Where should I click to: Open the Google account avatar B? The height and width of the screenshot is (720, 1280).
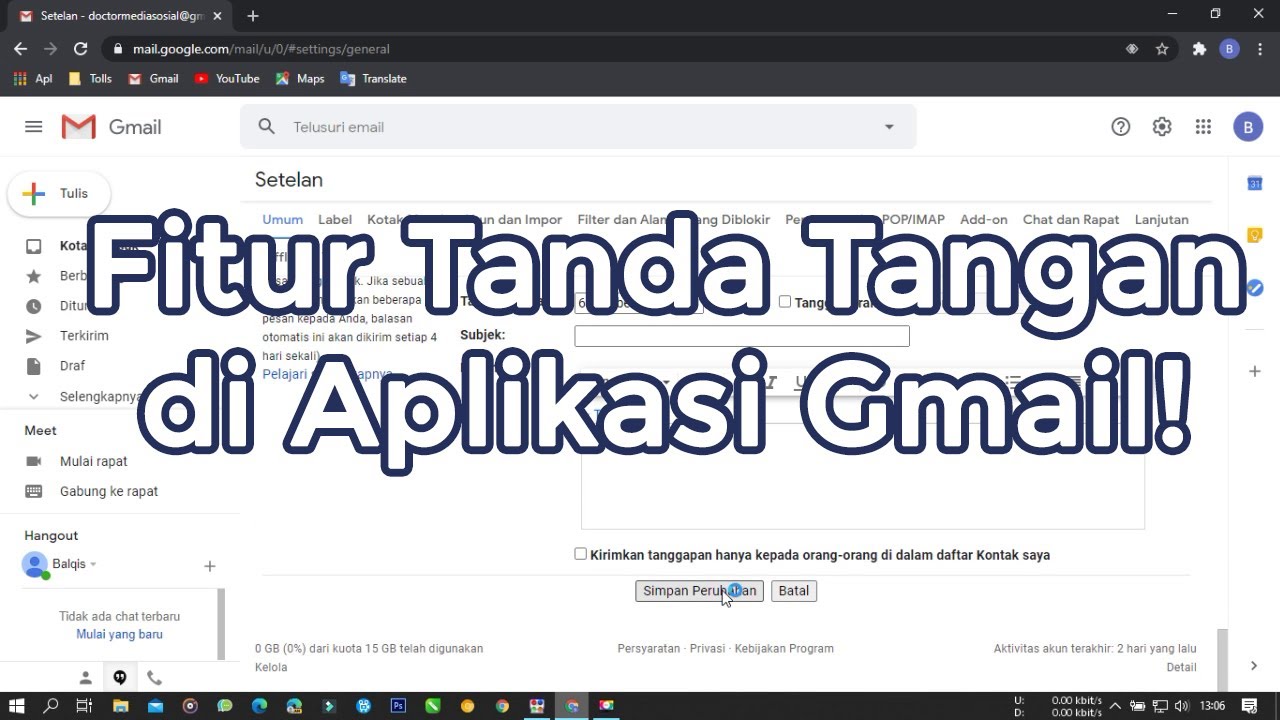(1247, 127)
